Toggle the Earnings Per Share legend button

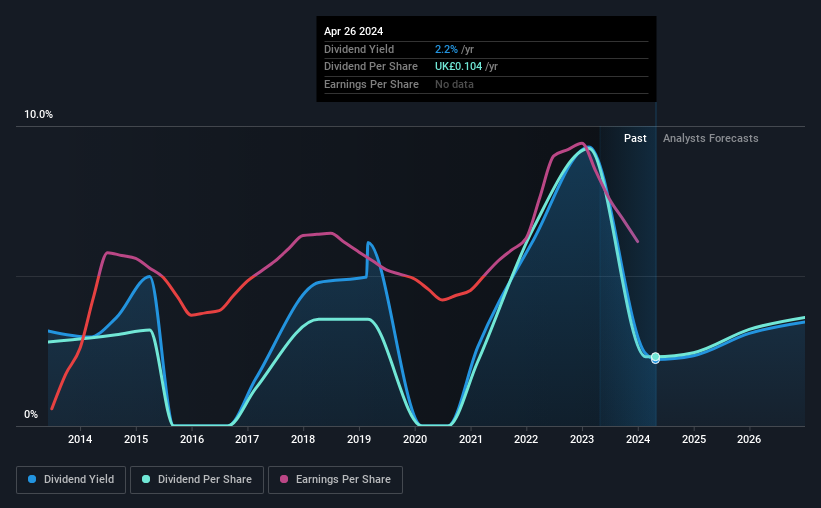coord(335,480)
